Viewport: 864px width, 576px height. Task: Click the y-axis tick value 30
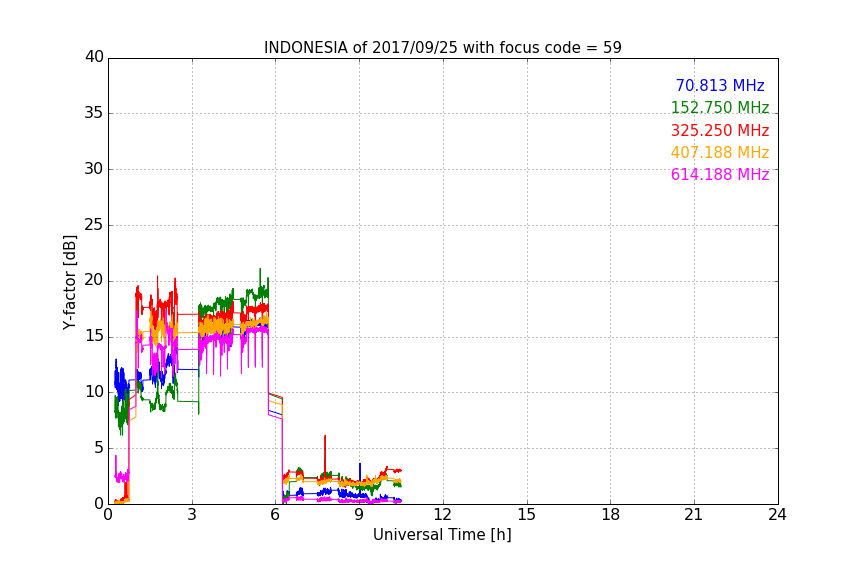pyautogui.click(x=94, y=169)
